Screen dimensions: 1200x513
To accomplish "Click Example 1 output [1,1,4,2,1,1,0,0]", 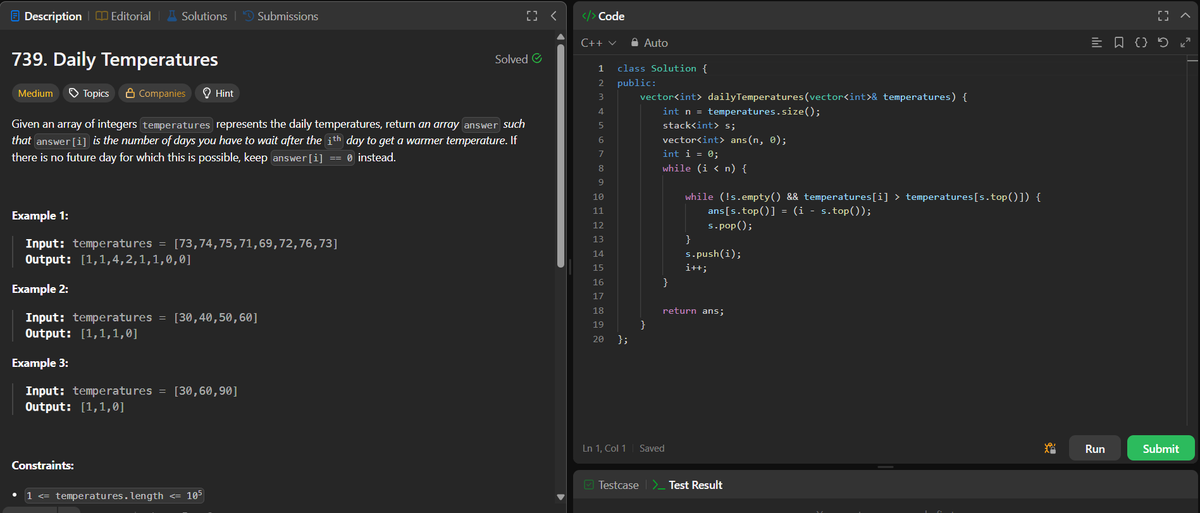I will (135, 260).
